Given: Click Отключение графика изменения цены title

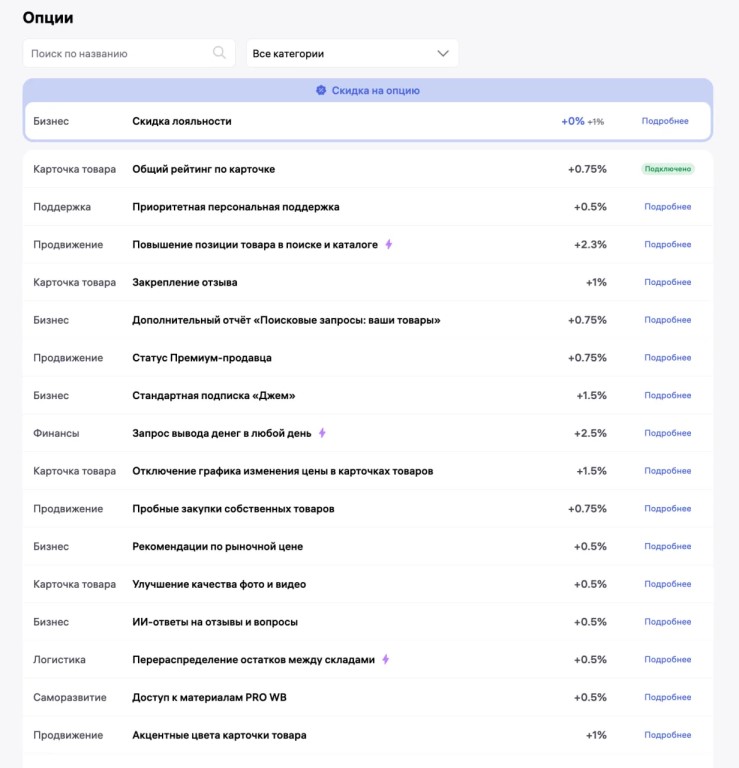Looking at the screenshot, I should point(283,471).
